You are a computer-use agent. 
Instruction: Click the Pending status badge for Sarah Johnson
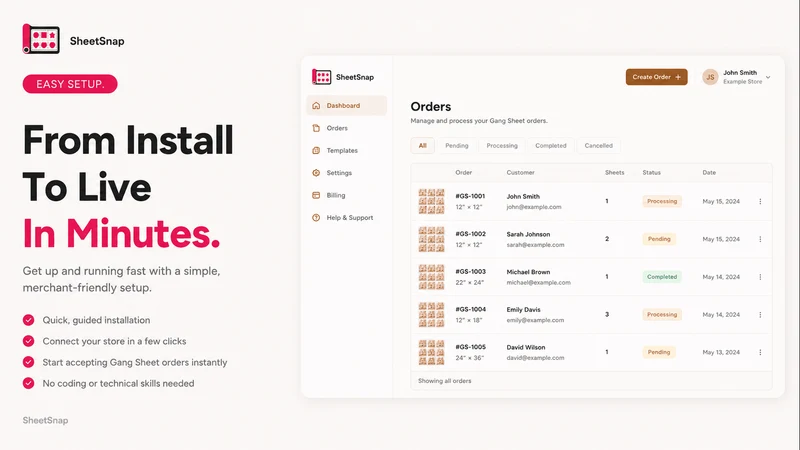pyautogui.click(x=659, y=239)
